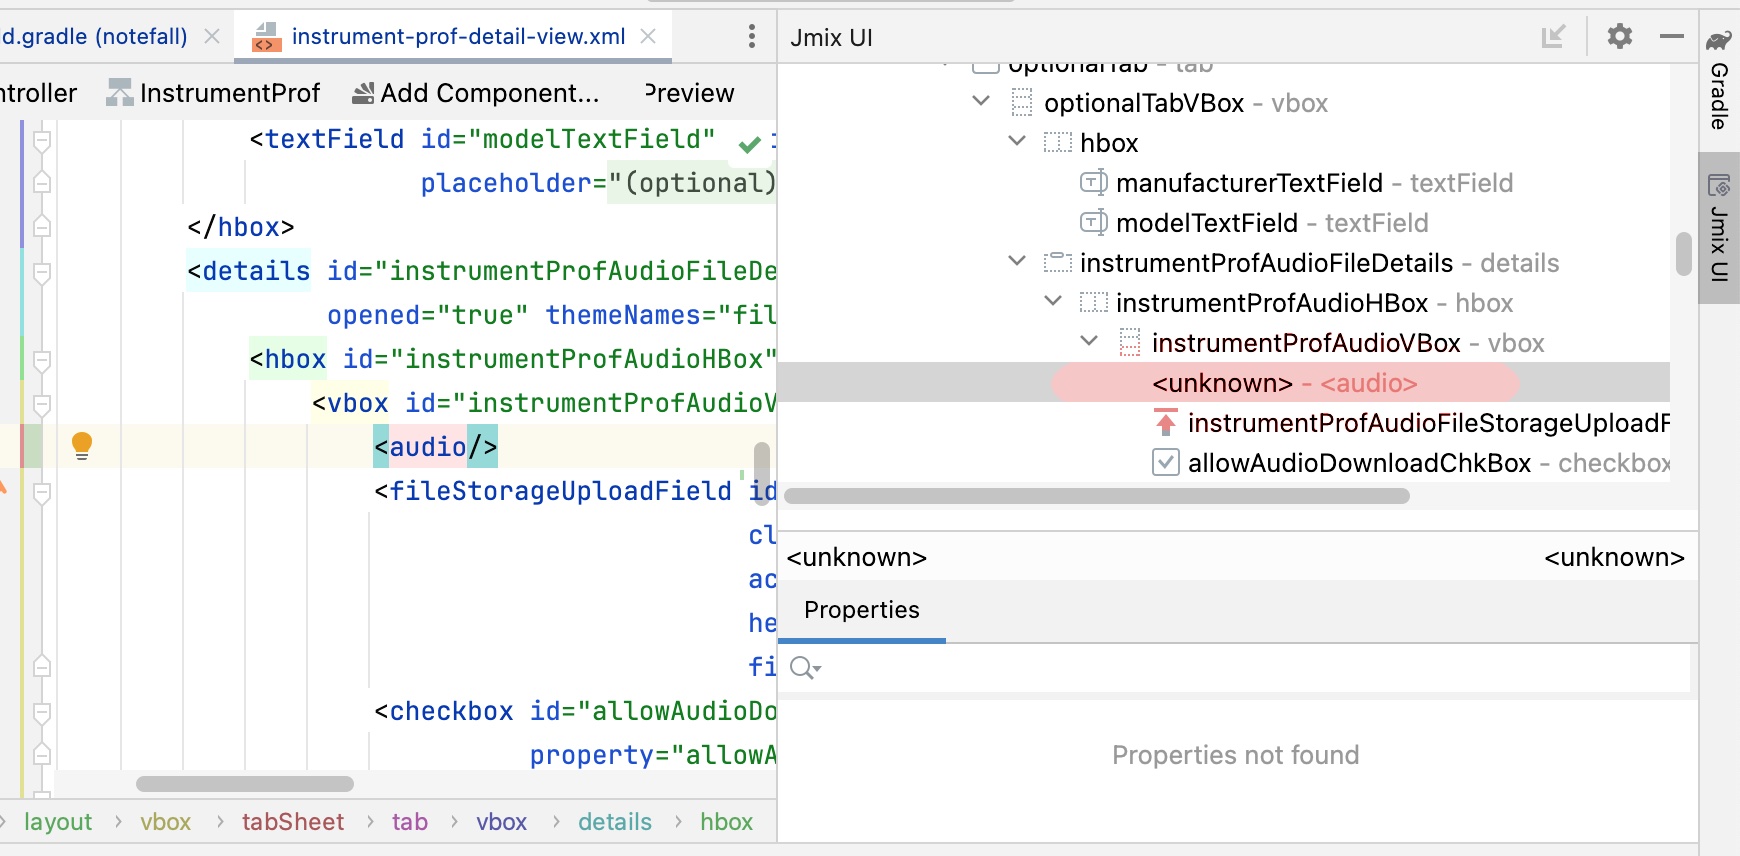Open the Properties tab

[862, 610]
